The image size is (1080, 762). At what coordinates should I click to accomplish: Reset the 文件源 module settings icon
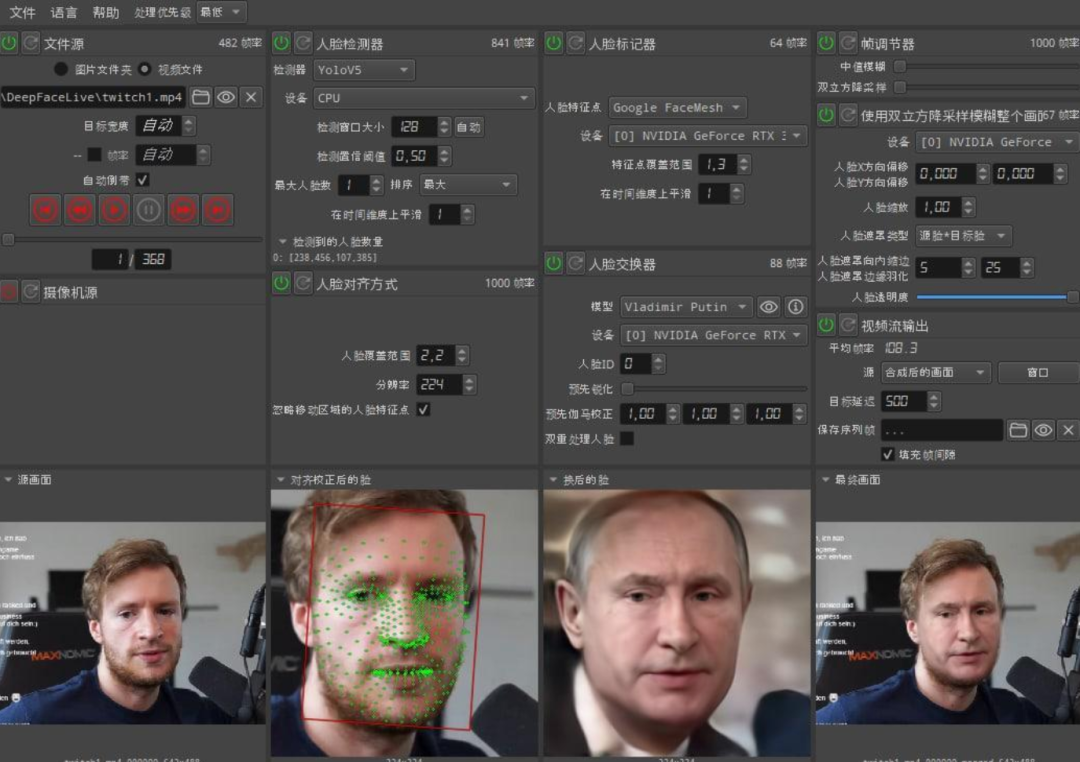pyautogui.click(x=31, y=43)
